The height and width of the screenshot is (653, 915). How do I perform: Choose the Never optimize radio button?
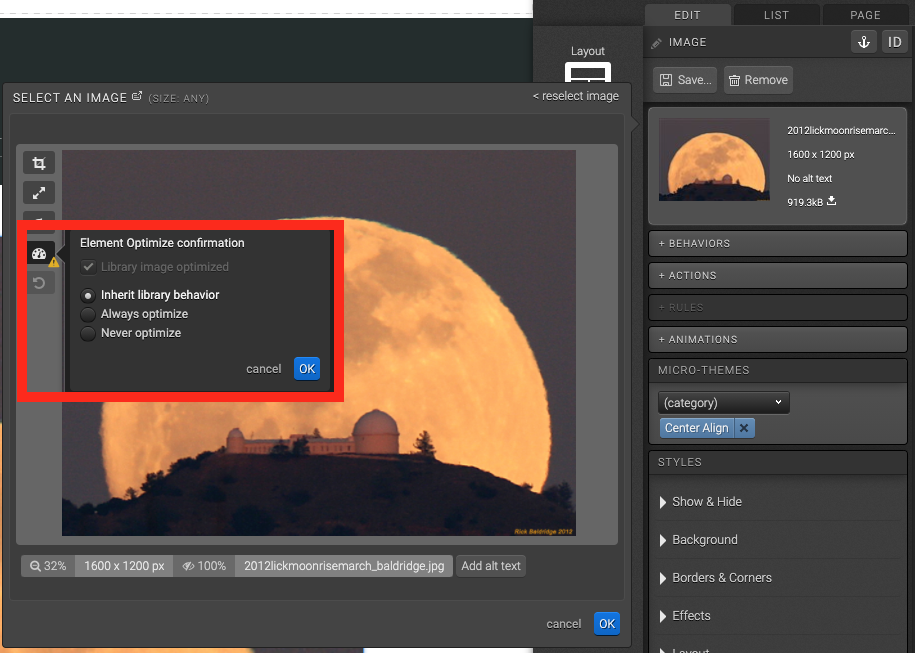pyautogui.click(x=89, y=333)
